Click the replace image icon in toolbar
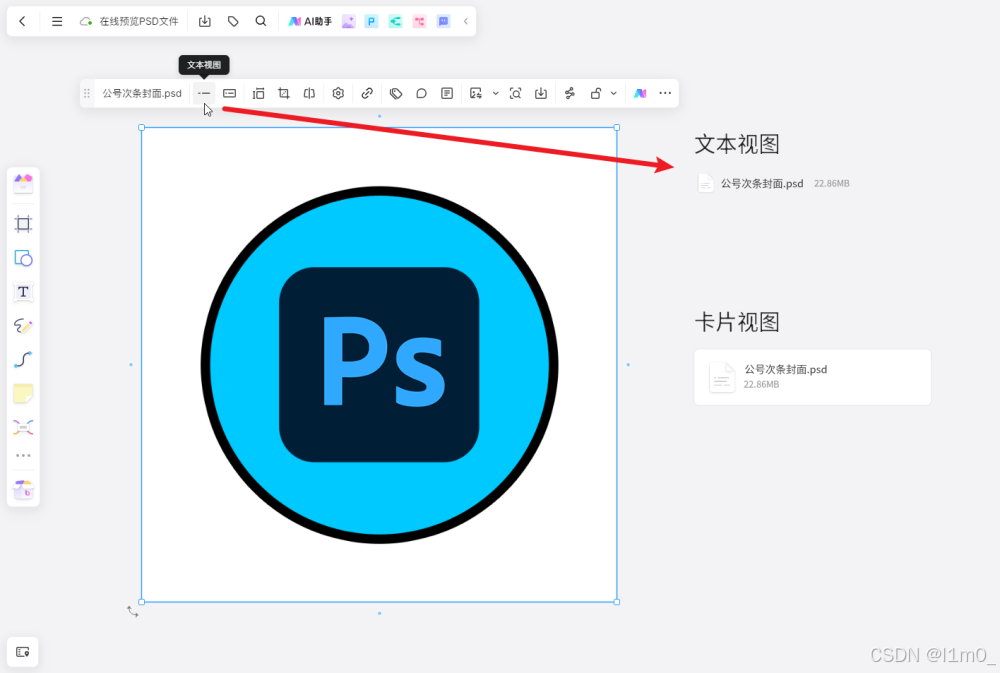Screen dimensions: 1000x673 pos(476,93)
